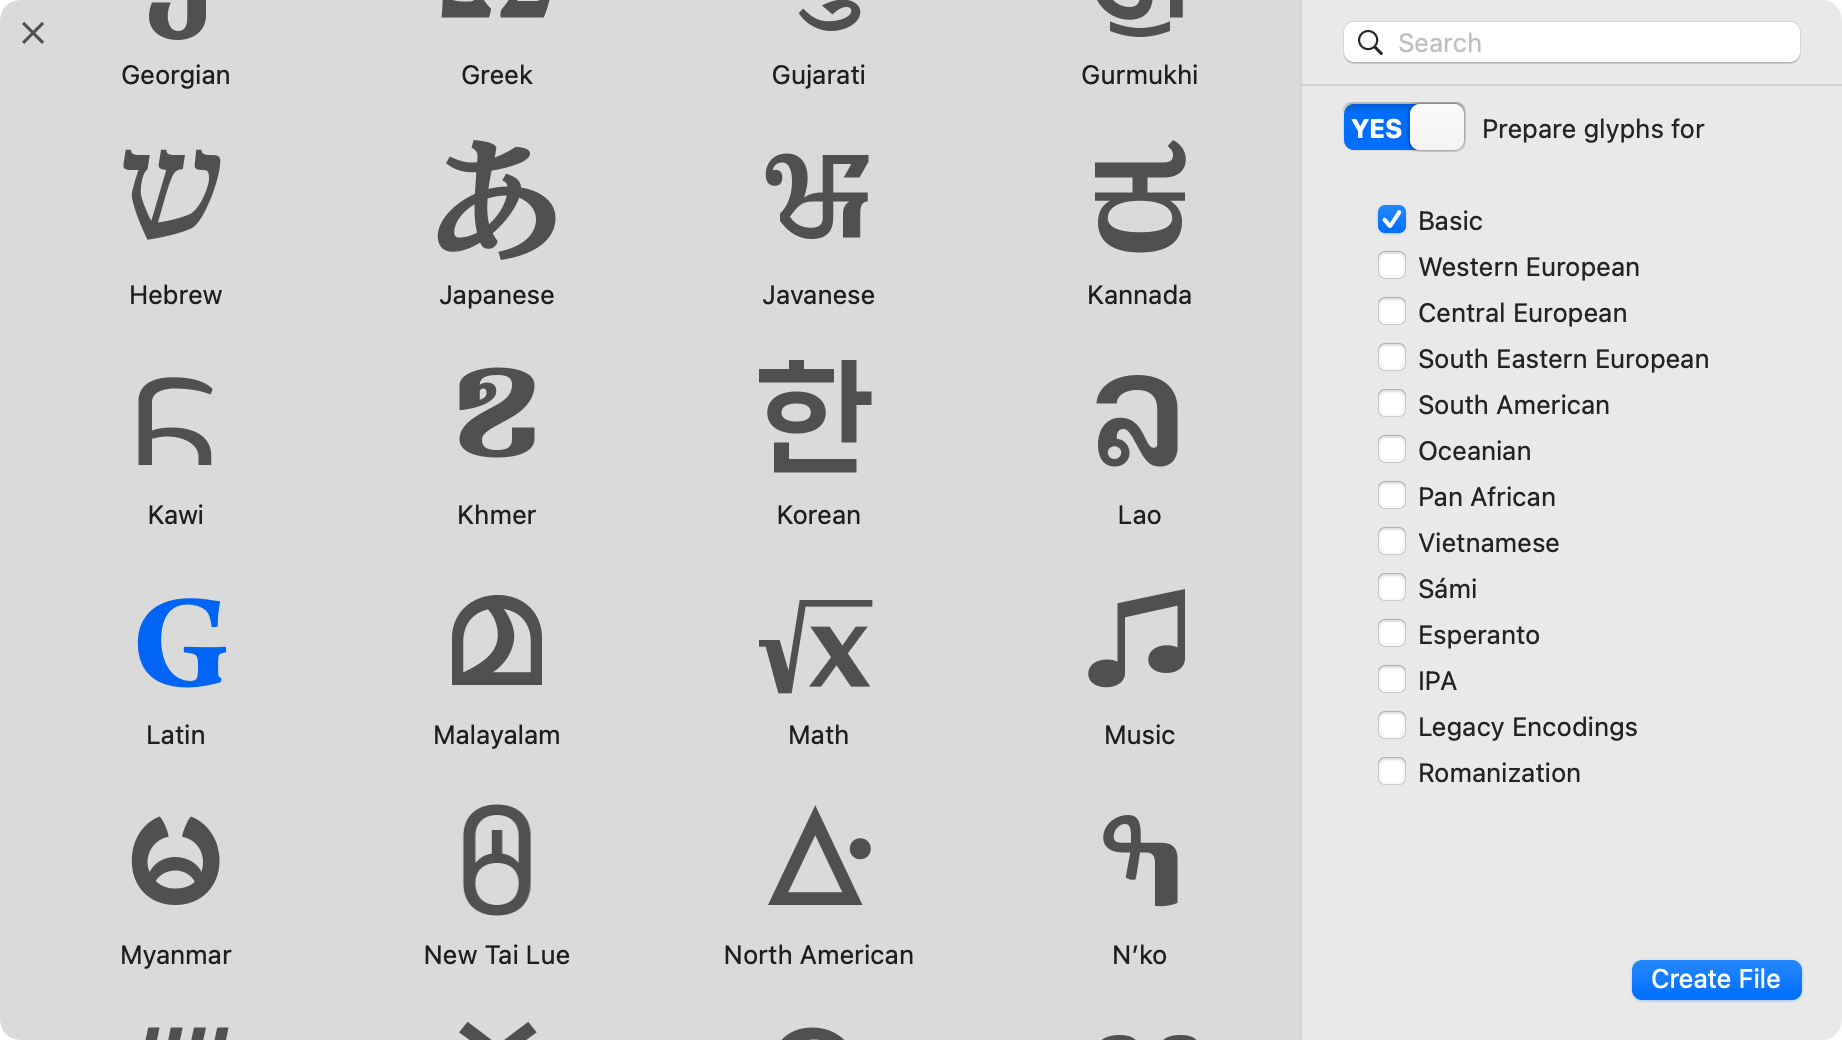The width and height of the screenshot is (1842, 1040).
Task: Check the Oceanian option
Action: (1392, 450)
